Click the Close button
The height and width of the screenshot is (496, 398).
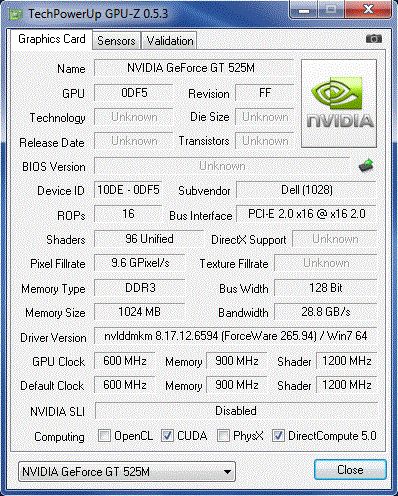(350, 470)
